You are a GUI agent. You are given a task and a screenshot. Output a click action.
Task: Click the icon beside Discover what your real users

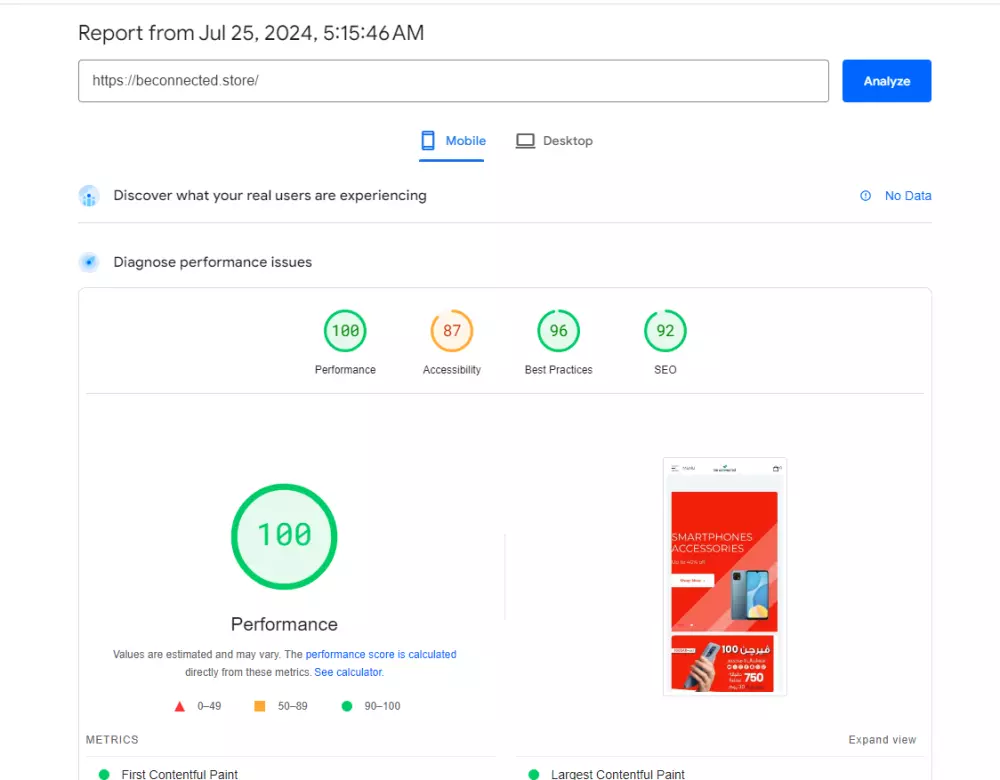pos(89,195)
